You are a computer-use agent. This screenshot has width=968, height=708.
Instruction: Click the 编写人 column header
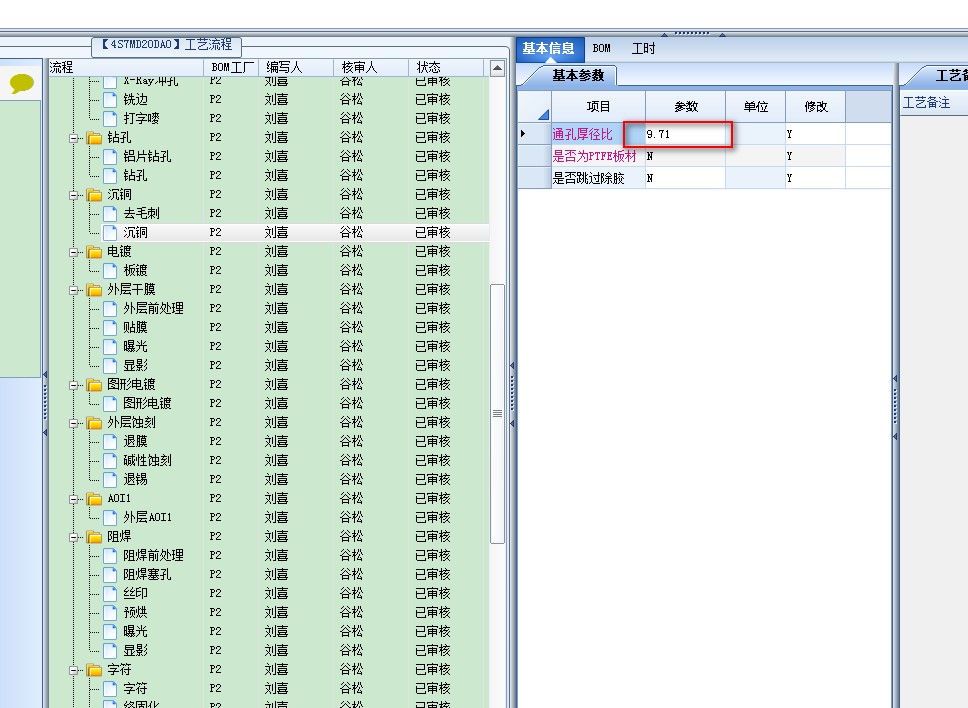296,67
